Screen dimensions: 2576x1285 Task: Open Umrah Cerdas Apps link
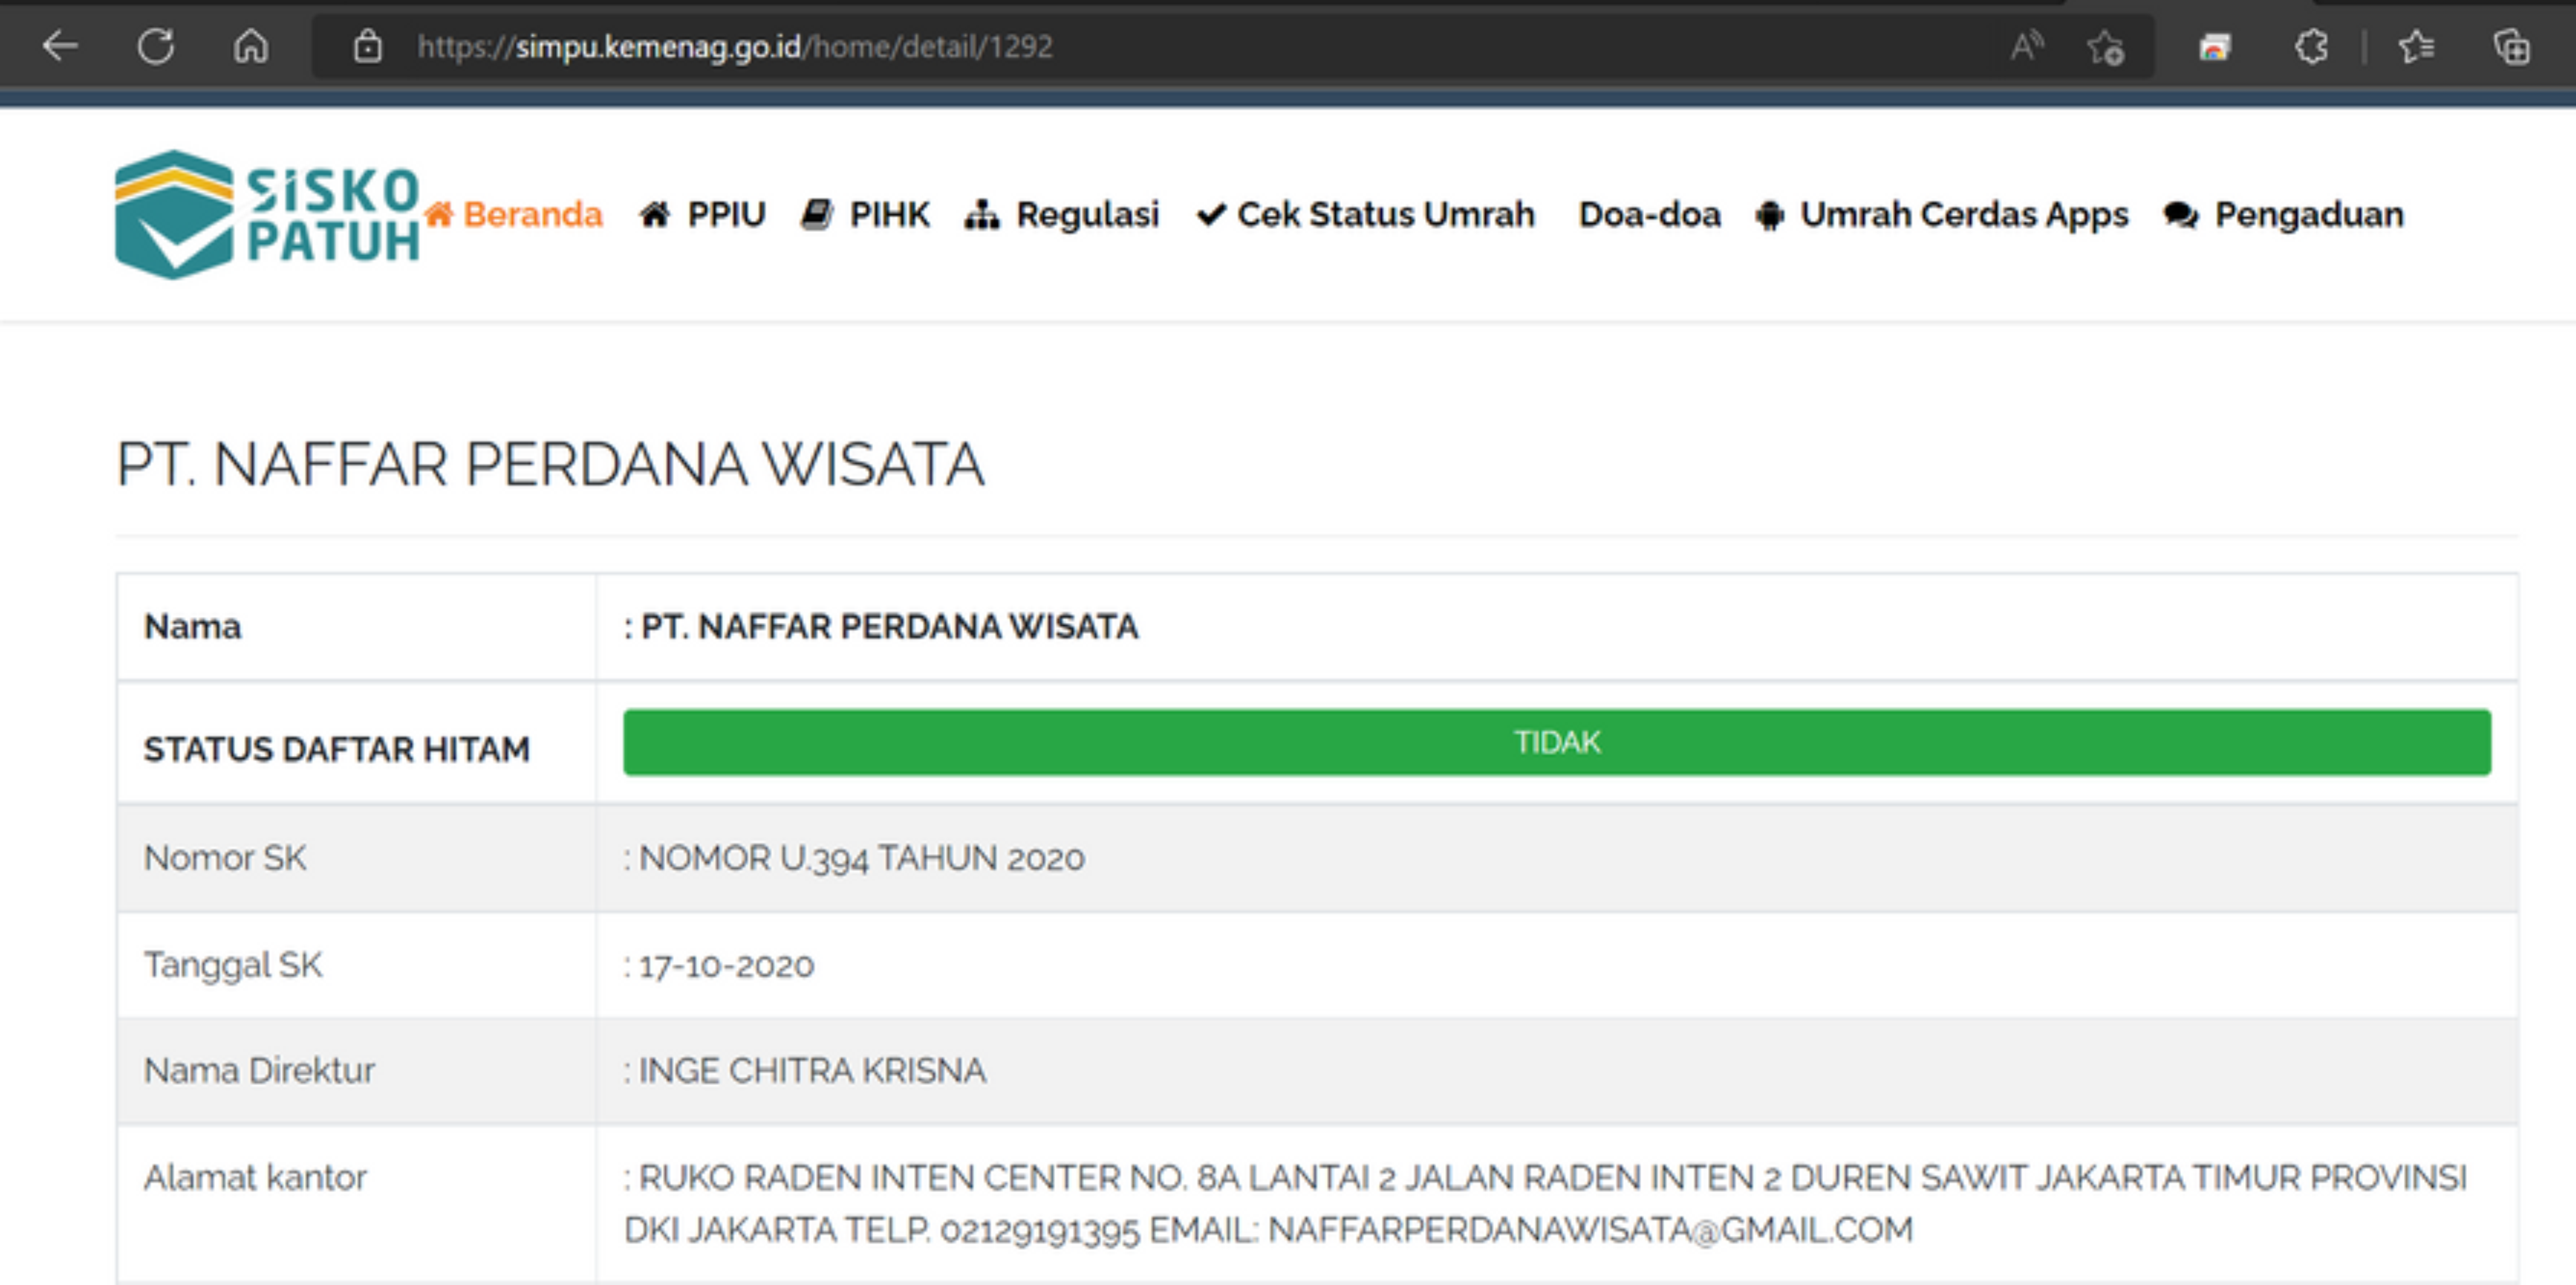[x=1942, y=214]
